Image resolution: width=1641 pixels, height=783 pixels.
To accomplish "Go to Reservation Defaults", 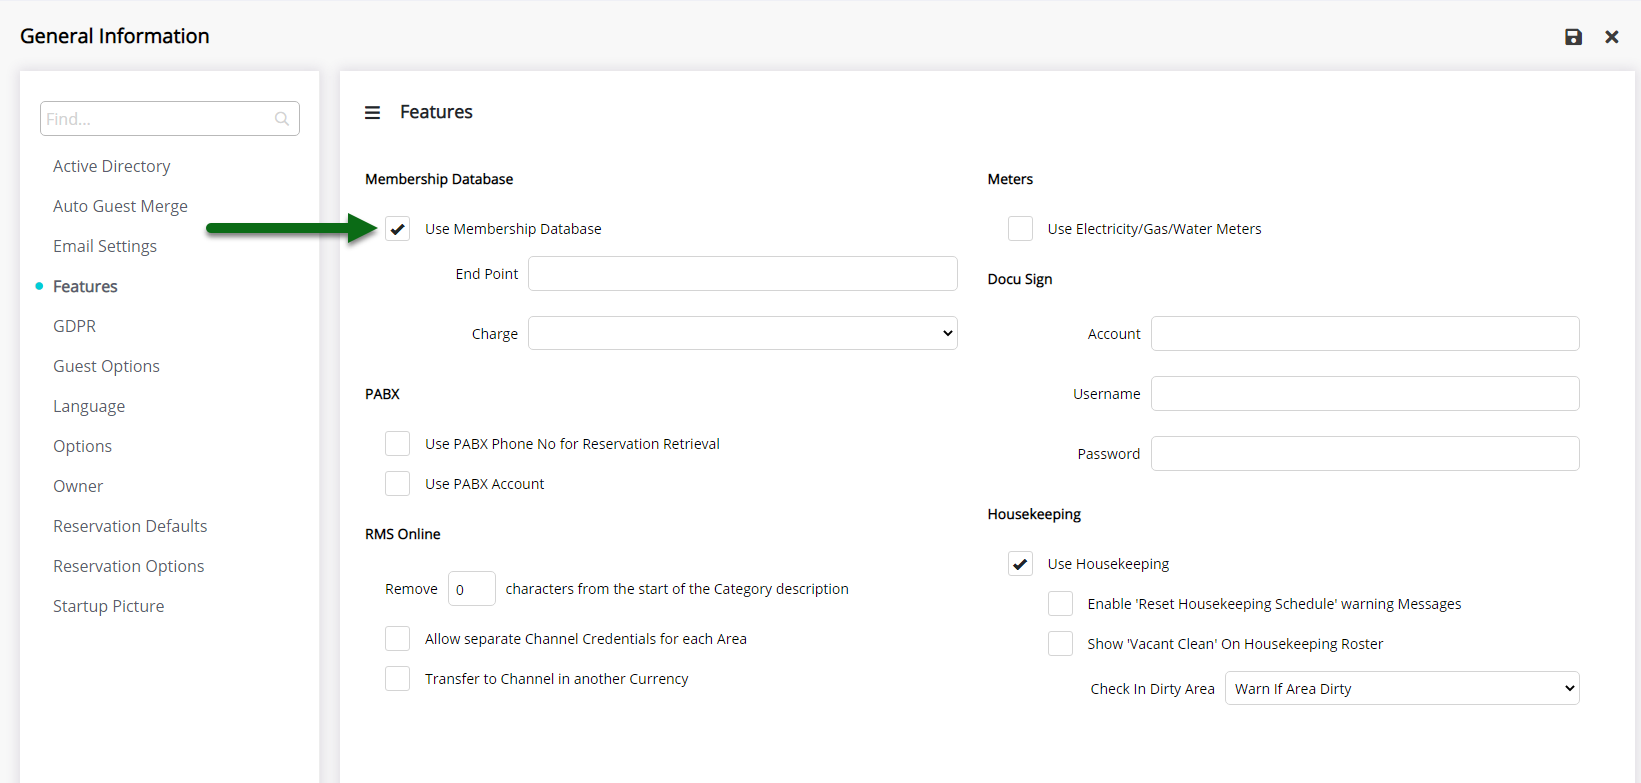I will click(x=130, y=526).
